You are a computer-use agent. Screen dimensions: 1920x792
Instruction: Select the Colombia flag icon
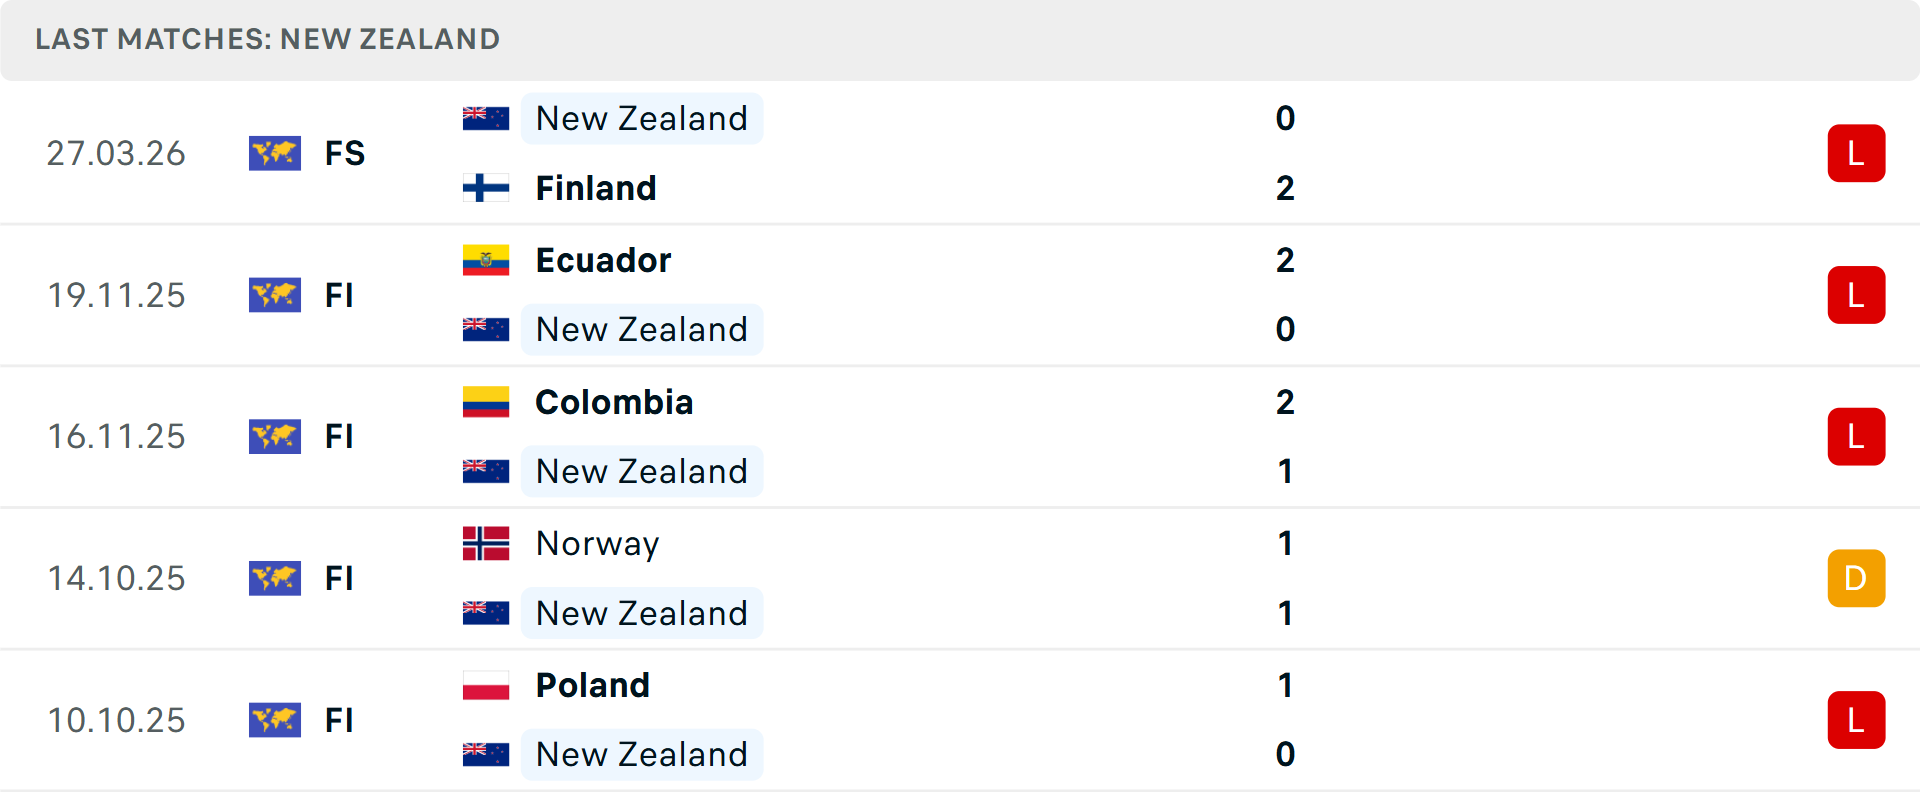[487, 402]
